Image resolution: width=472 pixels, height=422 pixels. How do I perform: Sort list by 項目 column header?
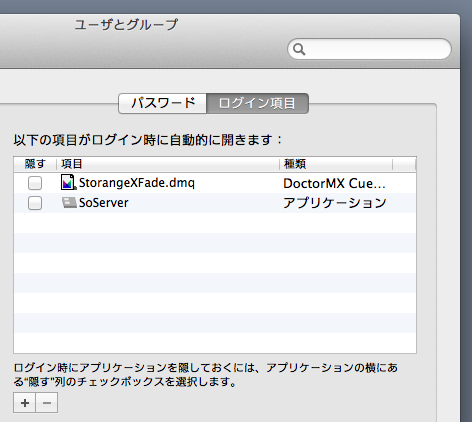pyautogui.click(x=168, y=164)
